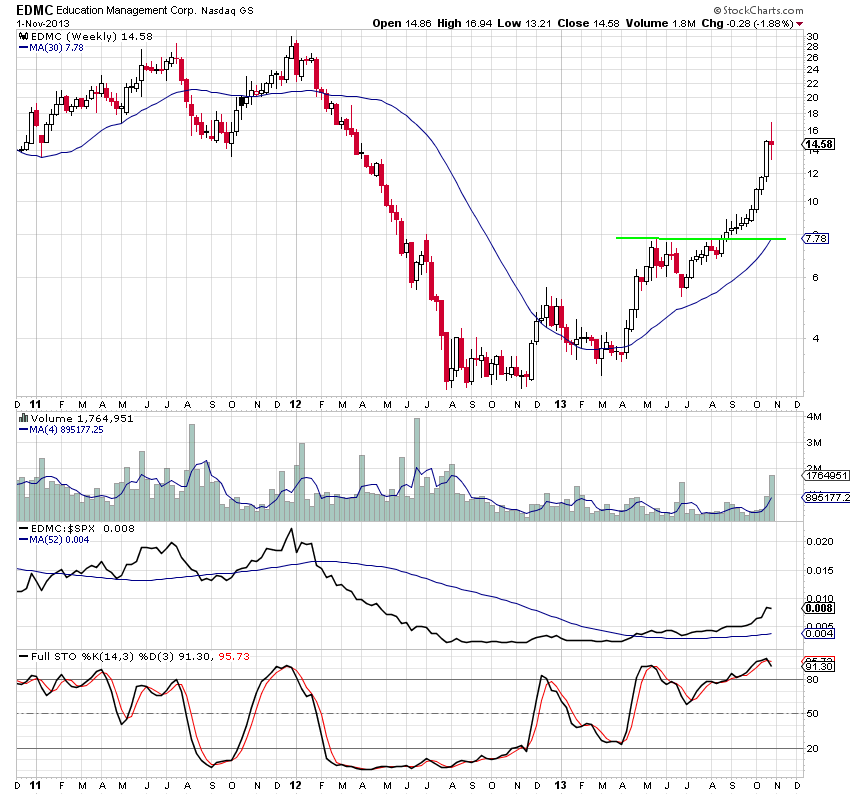Click the 0.020 relative strength axis label
850x795 pixels.
coord(820,541)
